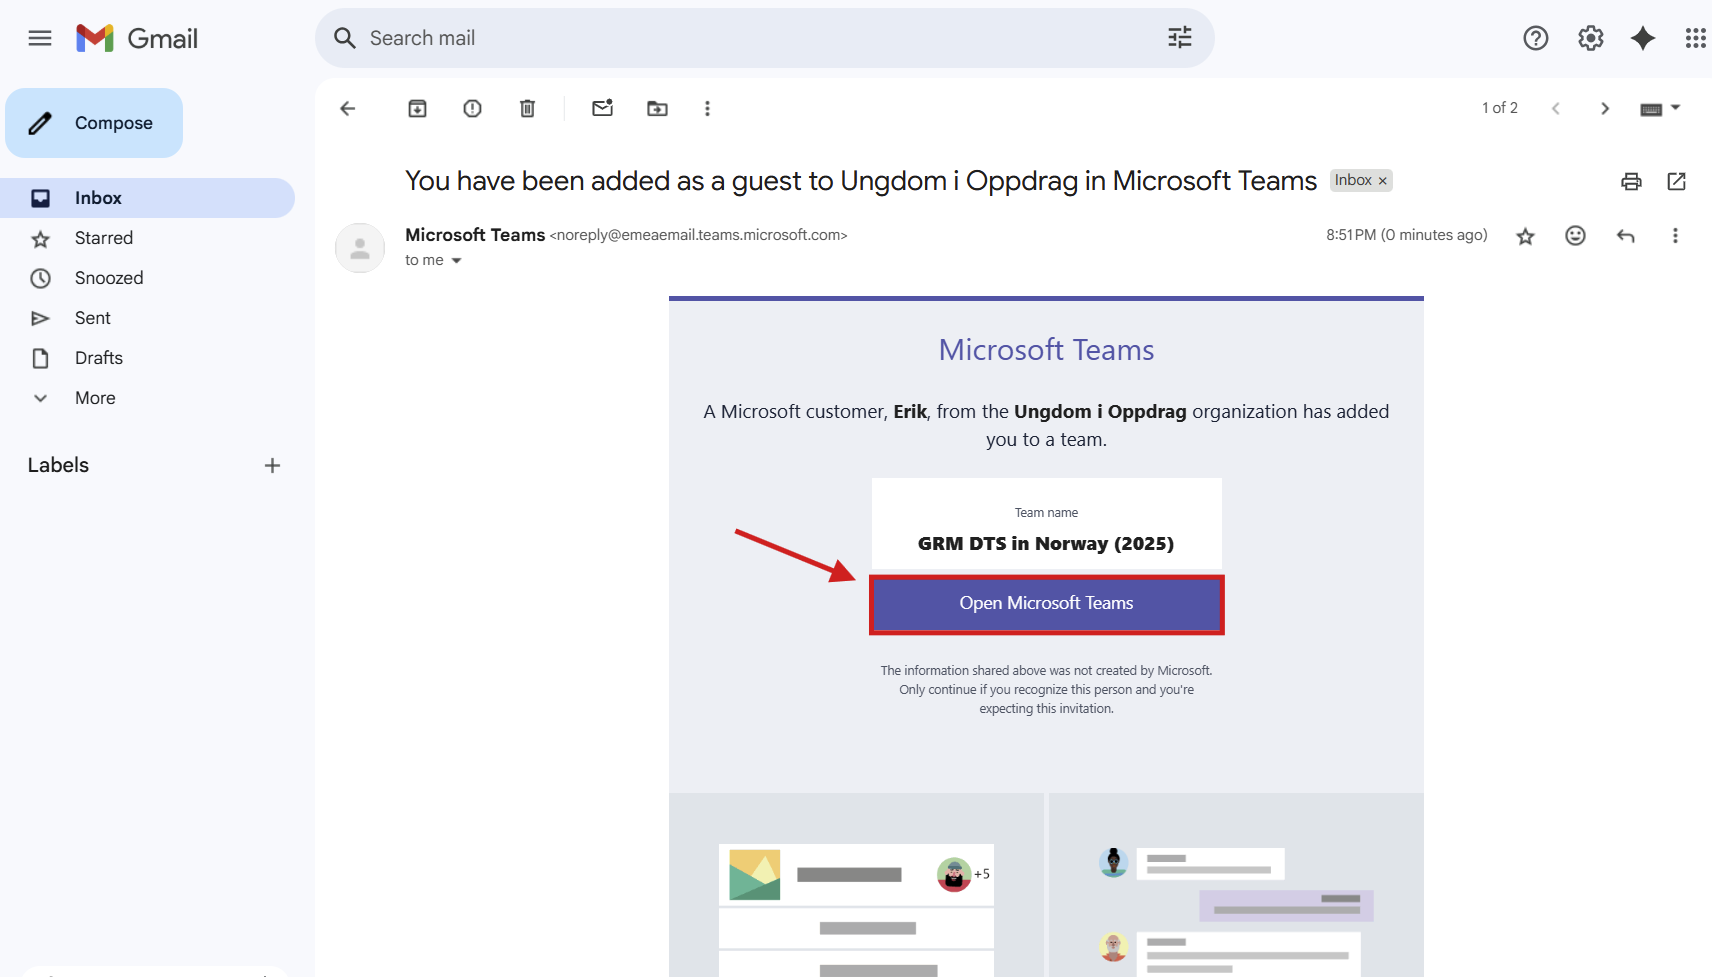The height and width of the screenshot is (977, 1712).
Task: Open the Drafts folder
Action: pos(148,358)
